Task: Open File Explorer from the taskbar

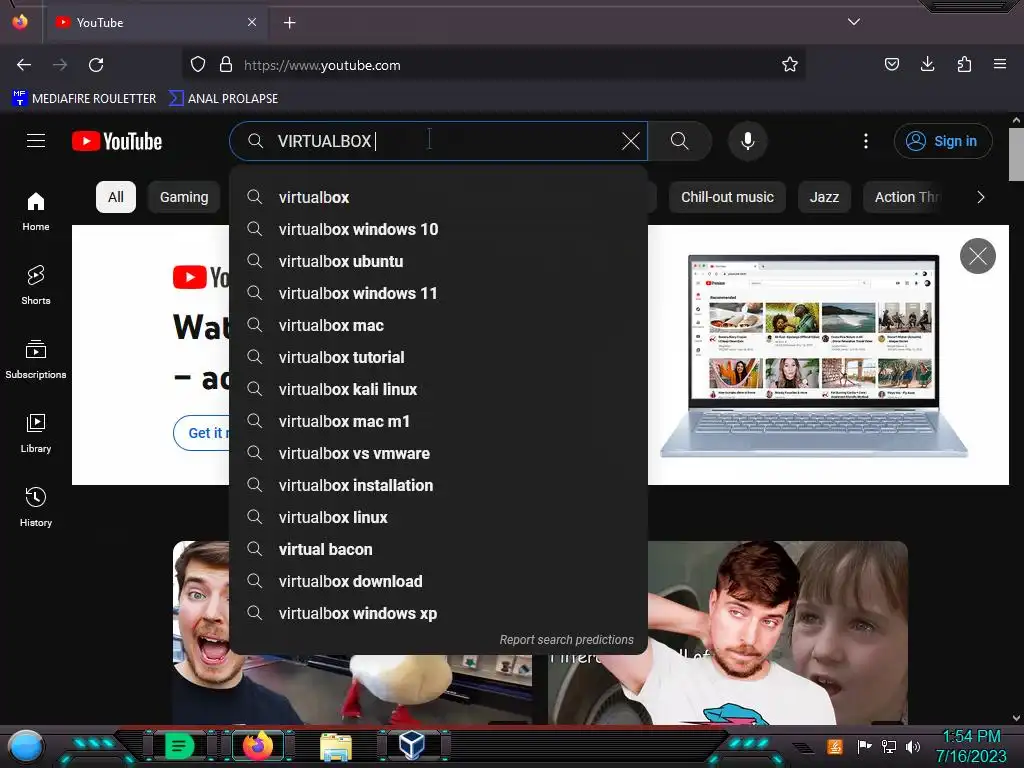Action: (x=336, y=746)
